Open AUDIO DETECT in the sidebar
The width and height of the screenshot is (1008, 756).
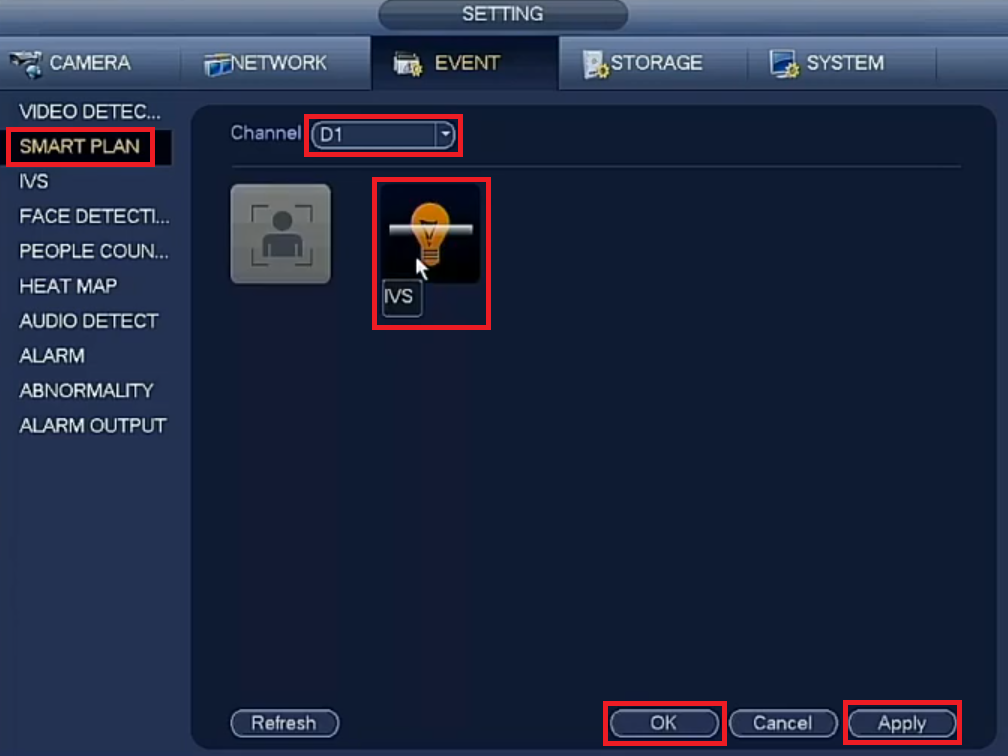click(x=89, y=321)
